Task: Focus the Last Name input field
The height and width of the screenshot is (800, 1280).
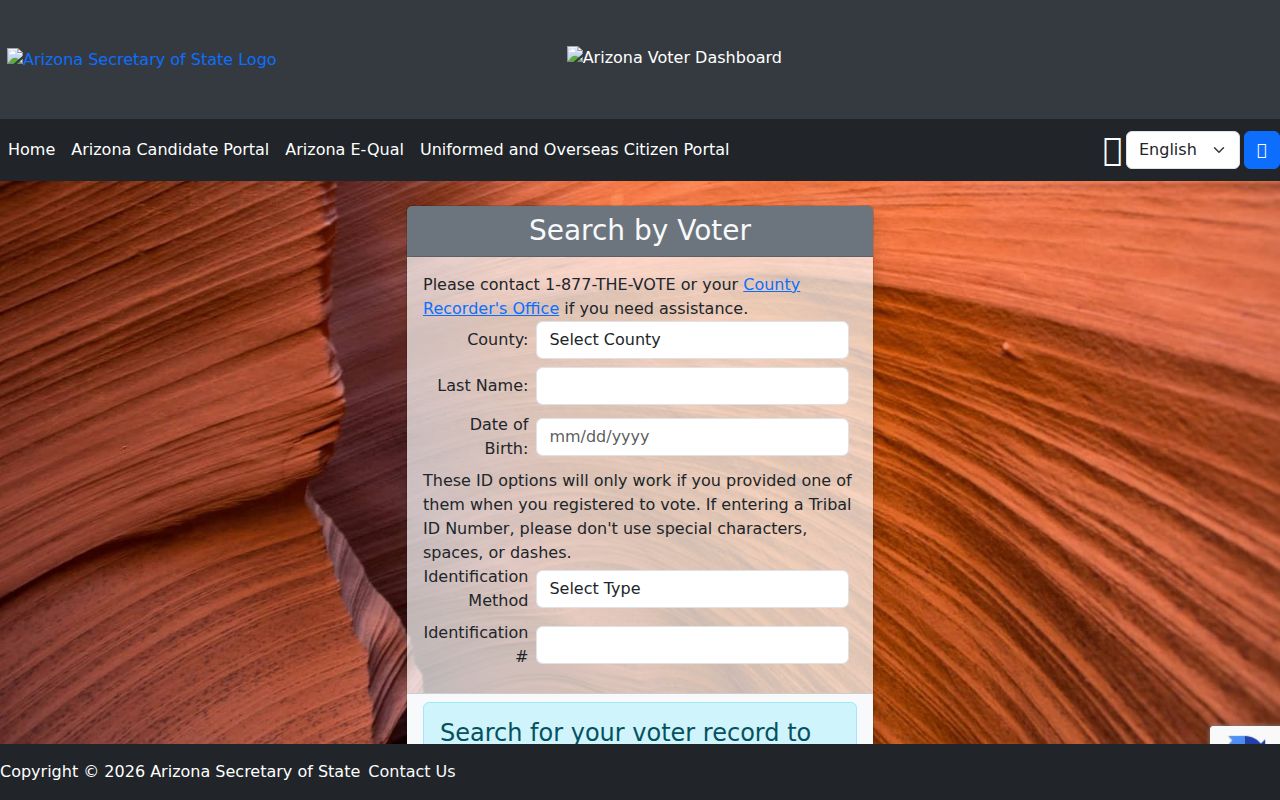Action: (692, 386)
